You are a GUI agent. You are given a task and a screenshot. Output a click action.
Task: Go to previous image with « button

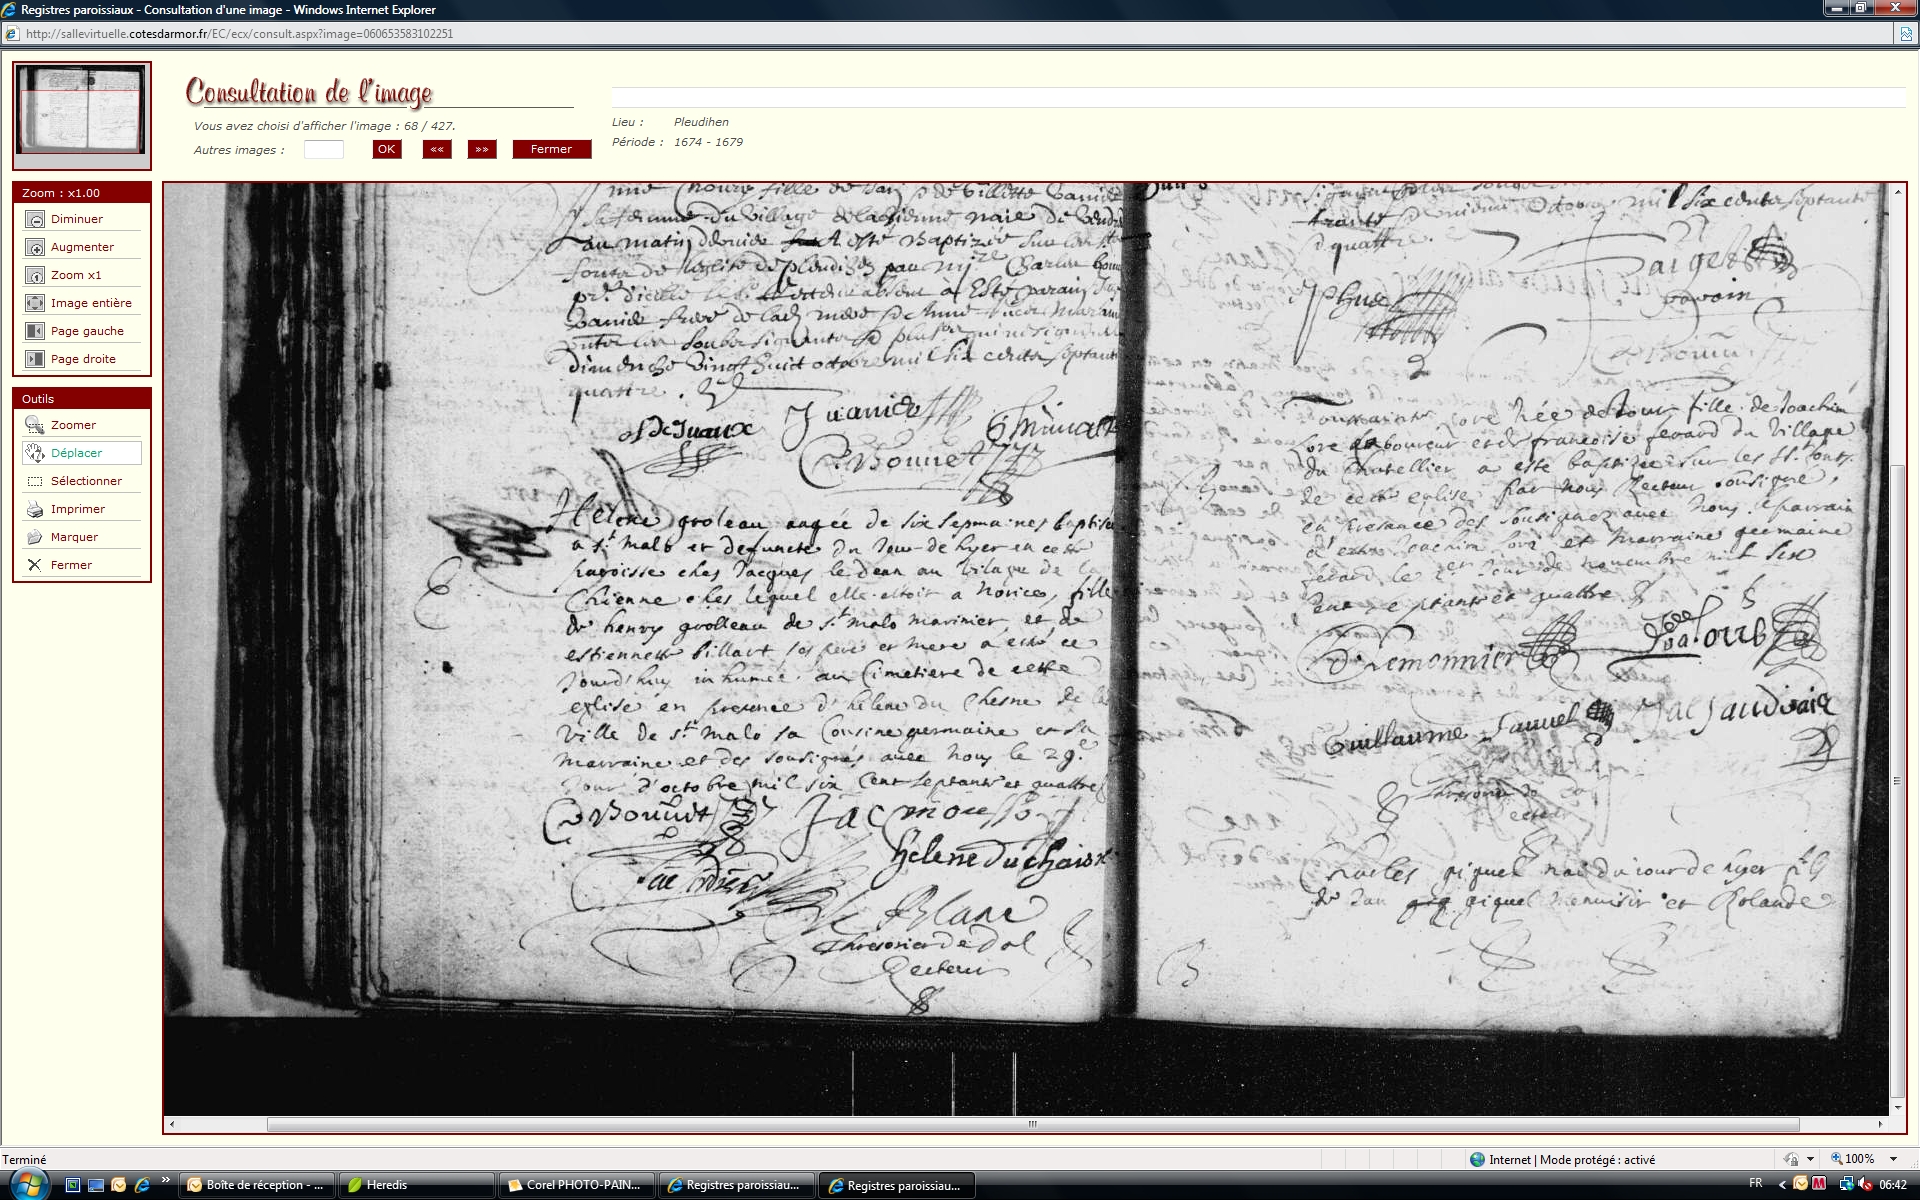pos(437,150)
